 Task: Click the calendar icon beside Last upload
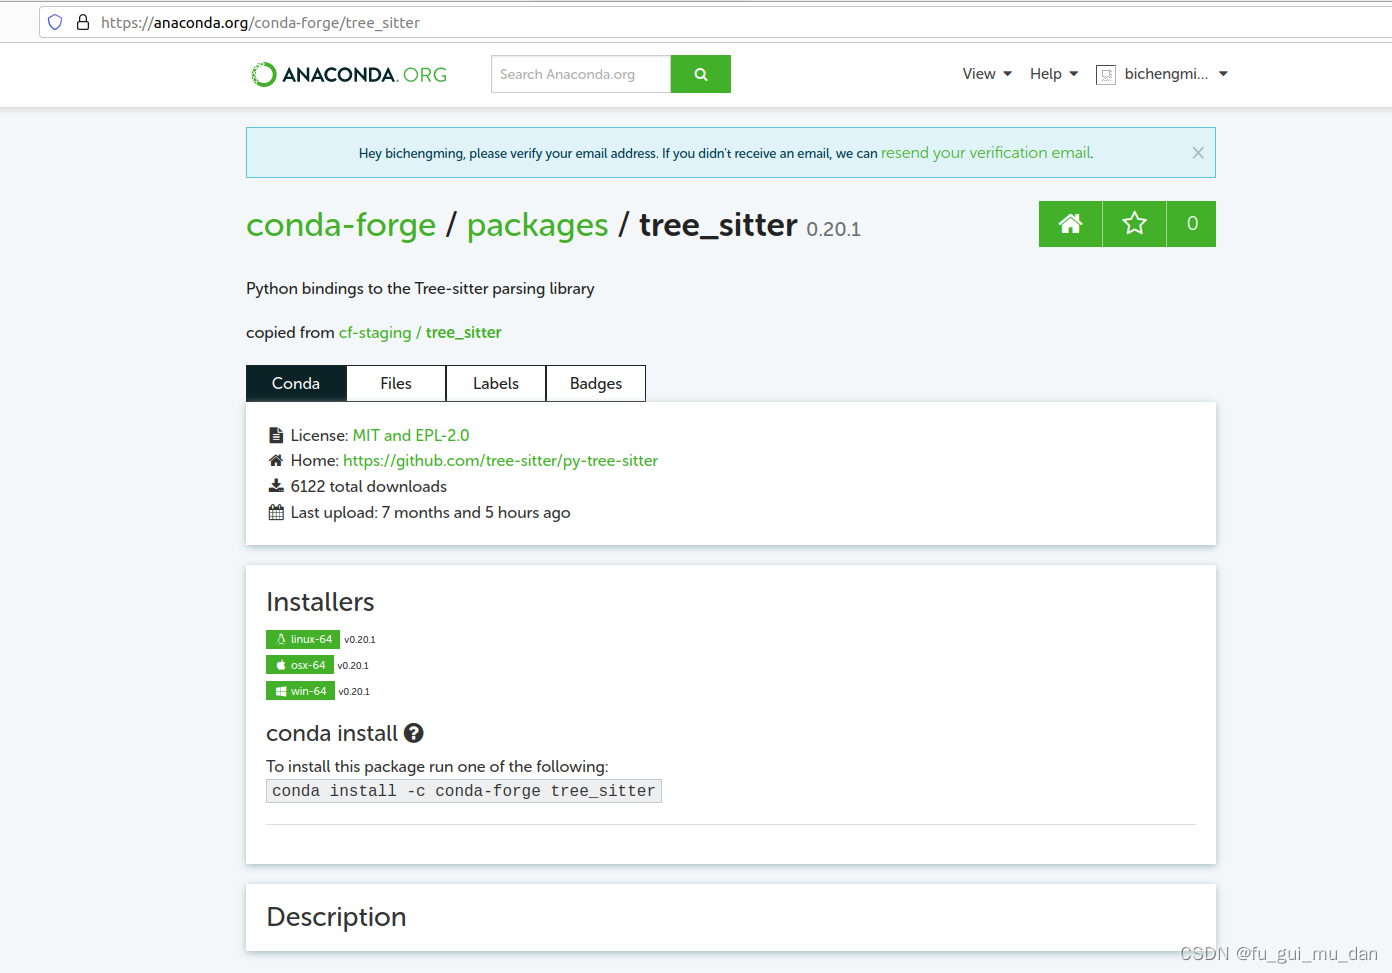(x=276, y=512)
